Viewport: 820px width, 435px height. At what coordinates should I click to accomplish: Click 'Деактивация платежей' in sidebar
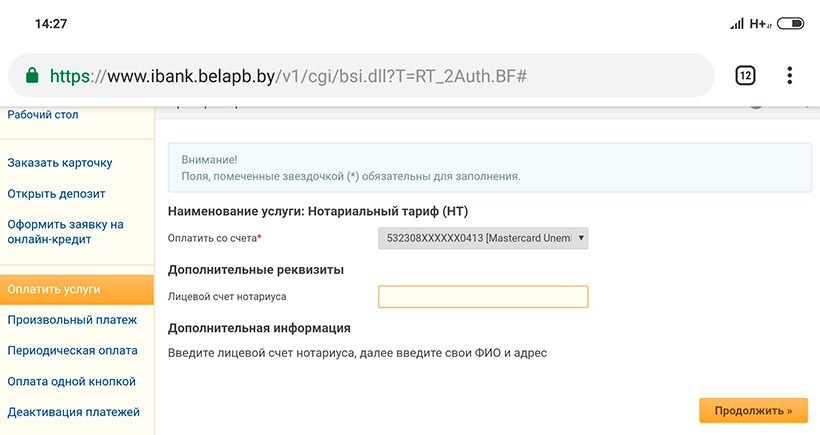pos(73,412)
